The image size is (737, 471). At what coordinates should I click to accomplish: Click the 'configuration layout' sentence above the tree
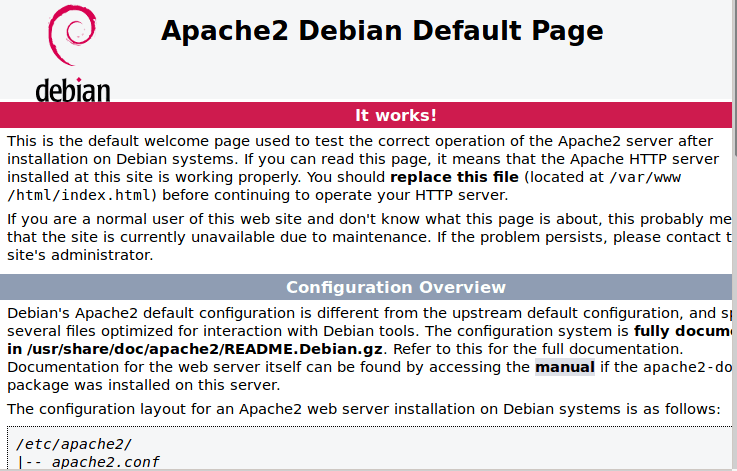(363, 410)
